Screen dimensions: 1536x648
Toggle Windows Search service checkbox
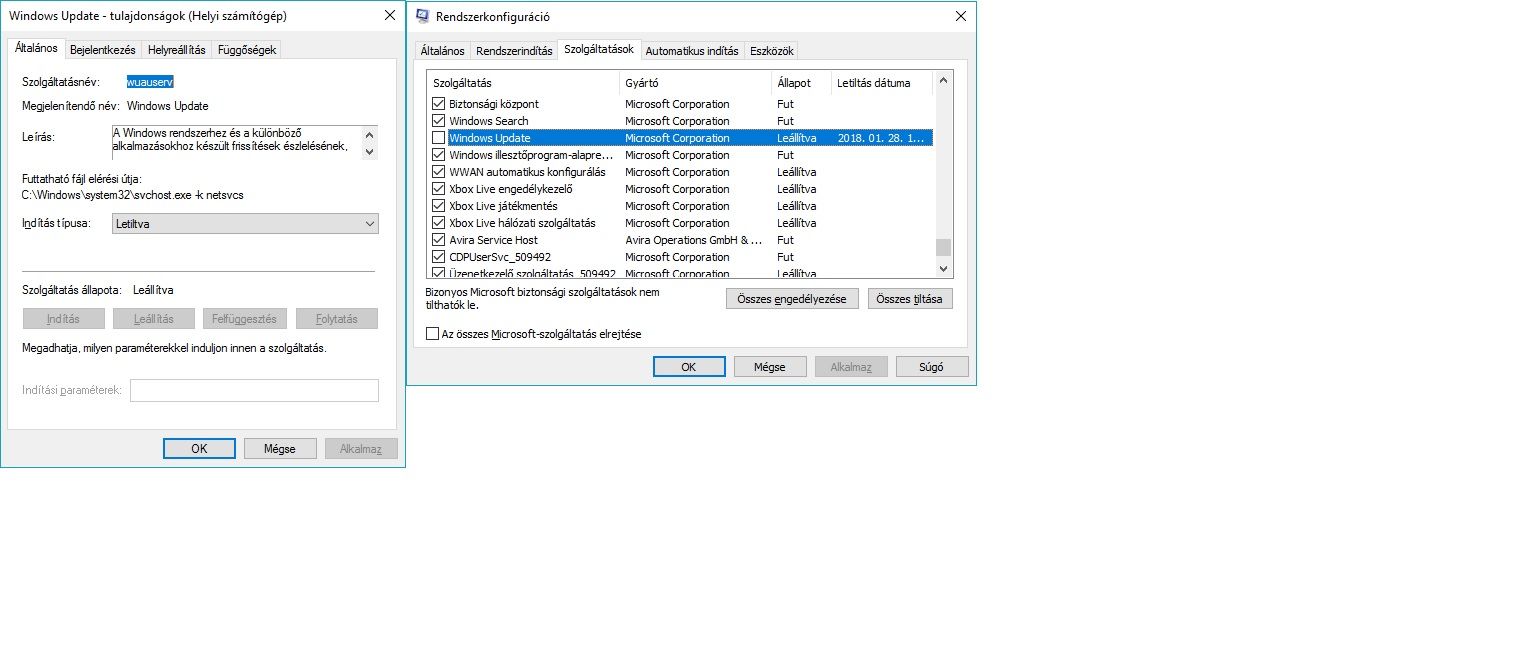438,121
